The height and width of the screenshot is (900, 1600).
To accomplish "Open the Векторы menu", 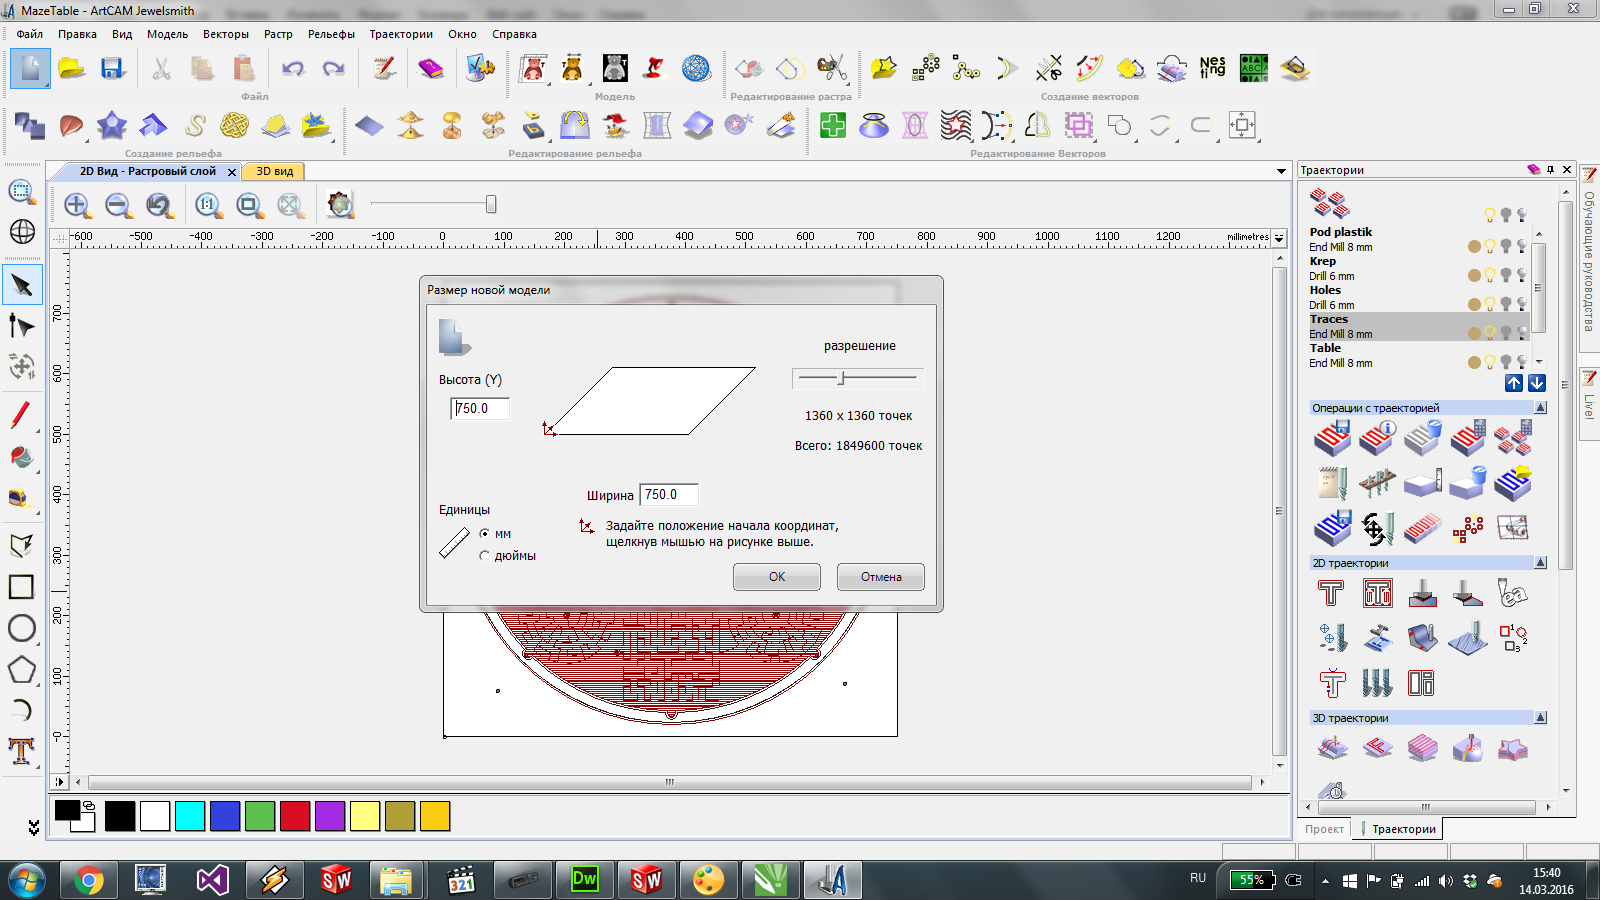I will tap(226, 34).
